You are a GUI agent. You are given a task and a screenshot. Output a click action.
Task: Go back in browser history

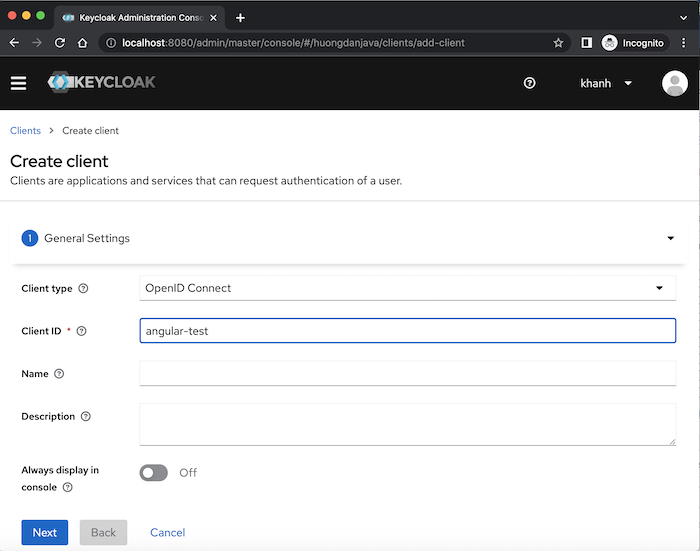tap(14, 43)
